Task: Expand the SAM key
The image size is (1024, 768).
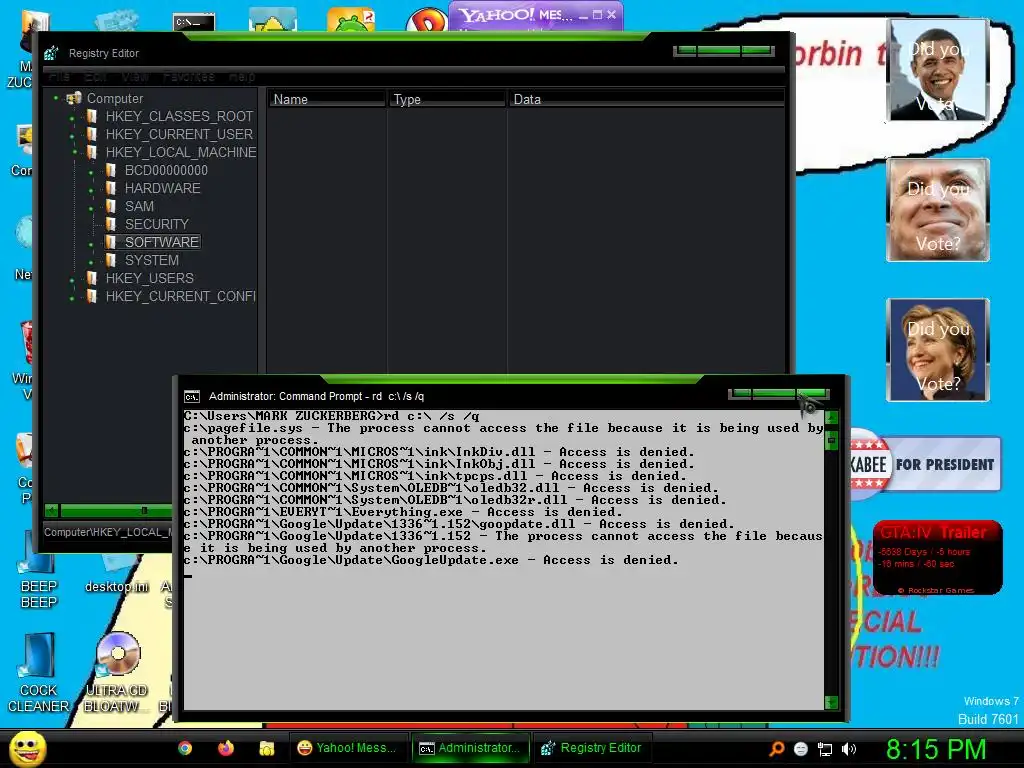Action: tap(91, 208)
